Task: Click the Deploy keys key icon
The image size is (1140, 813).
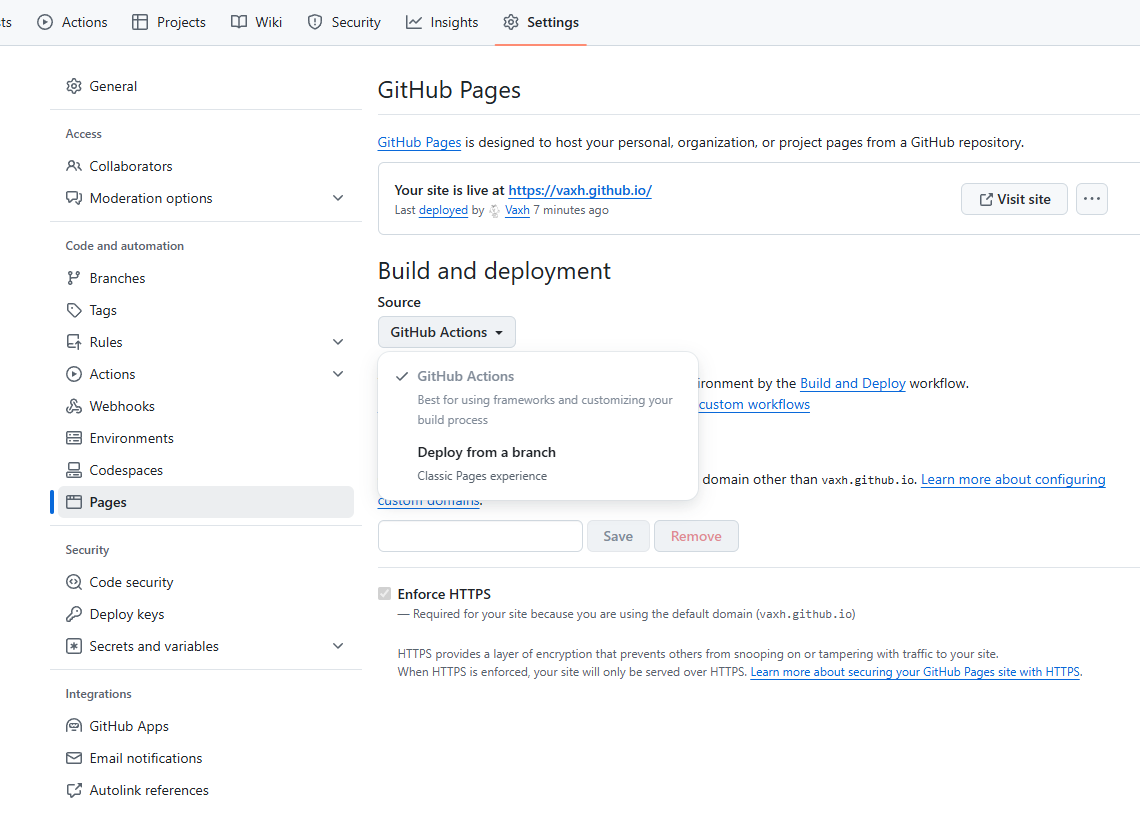Action: (73, 614)
